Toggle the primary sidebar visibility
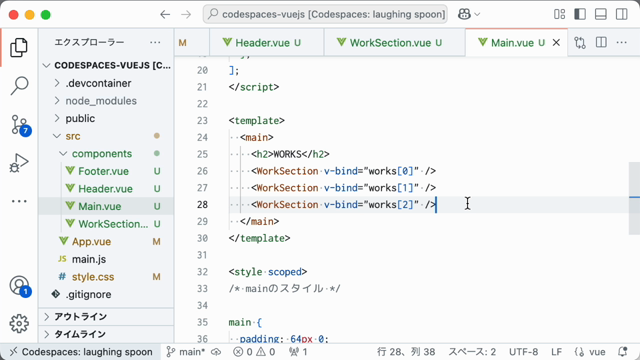640x360 pixels. point(580,14)
